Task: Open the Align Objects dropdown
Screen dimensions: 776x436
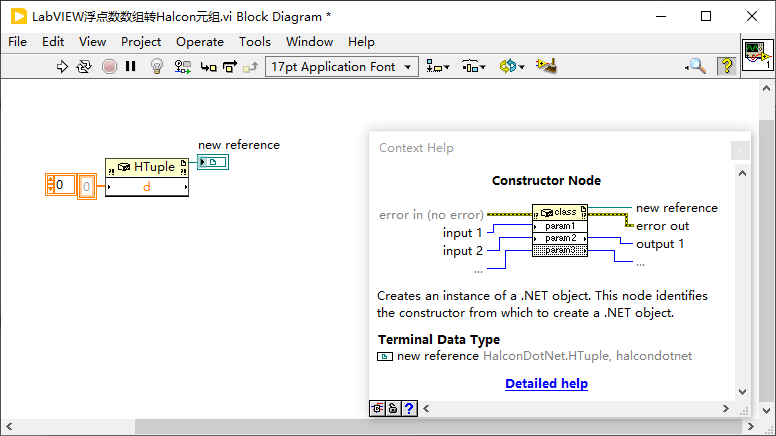Action: 437,66
